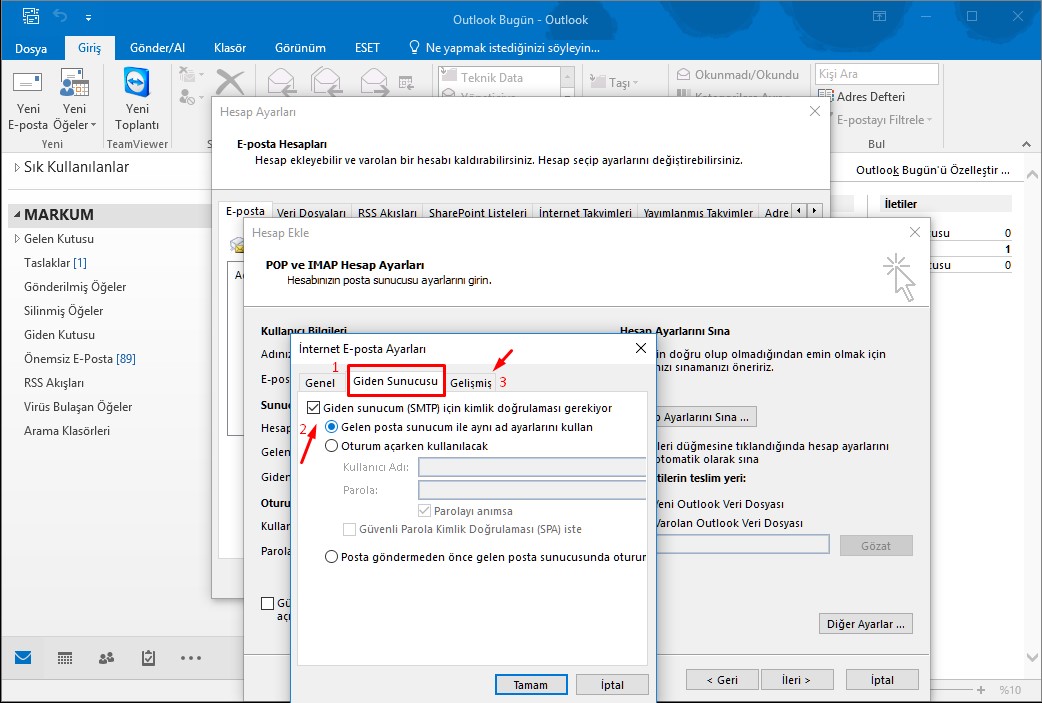This screenshot has width=1042, height=703.
Task: Open Adres Defteri book icon
Action: click(825, 96)
